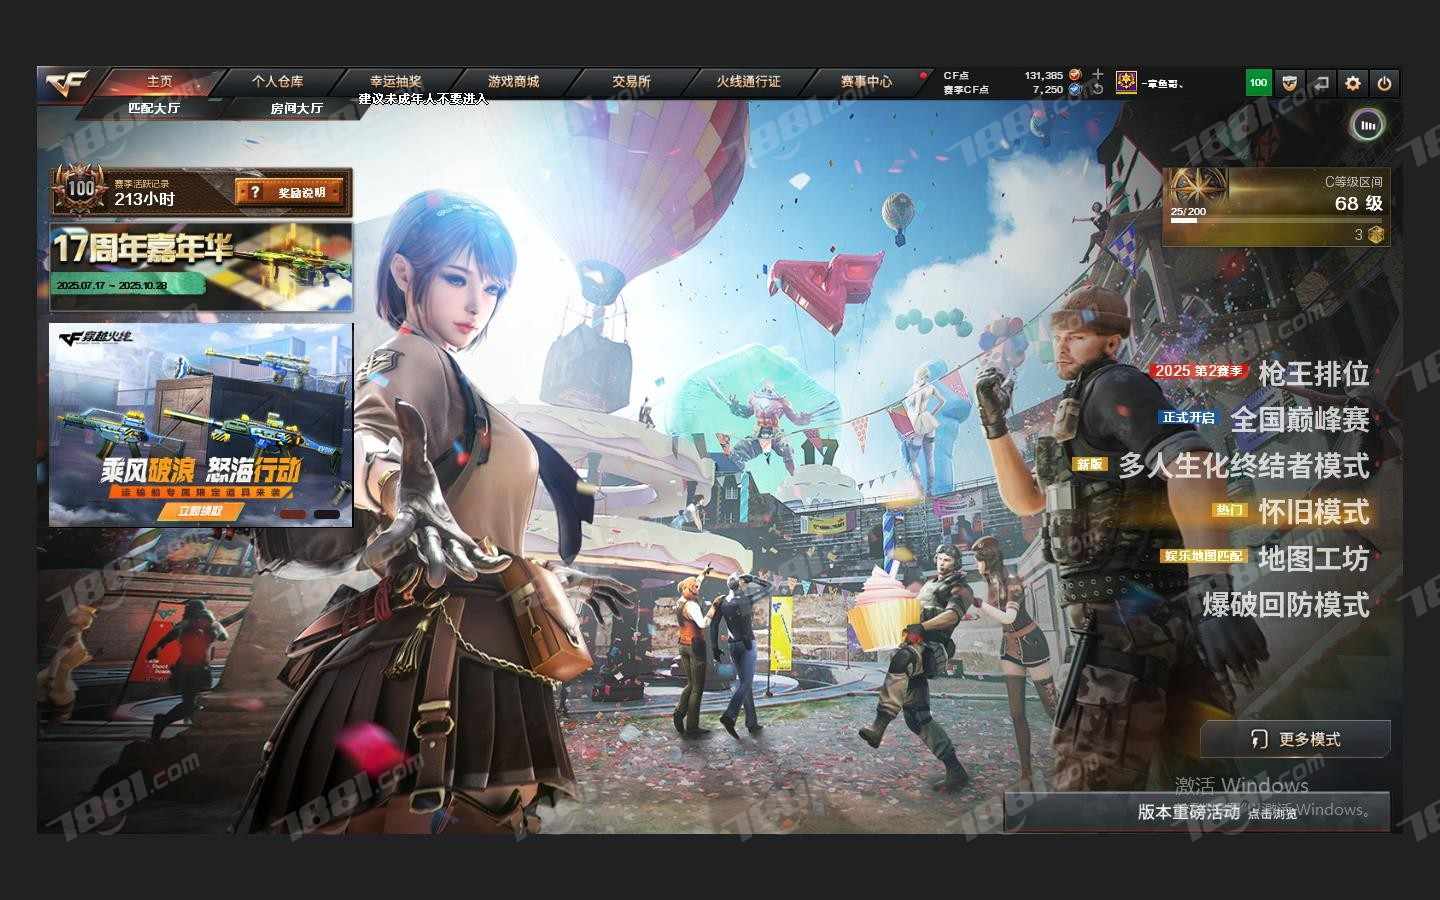Click the 213小时 activity record text

(144, 199)
